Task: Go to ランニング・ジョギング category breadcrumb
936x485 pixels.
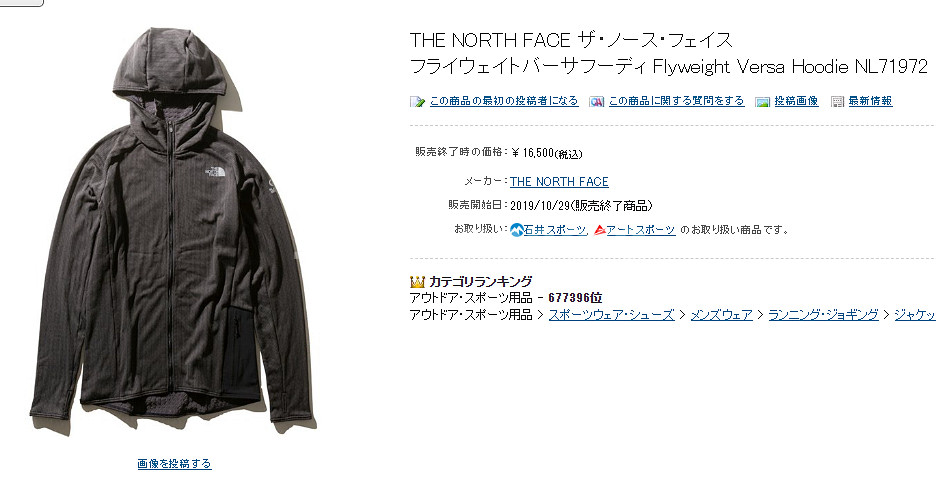Action: (x=823, y=315)
